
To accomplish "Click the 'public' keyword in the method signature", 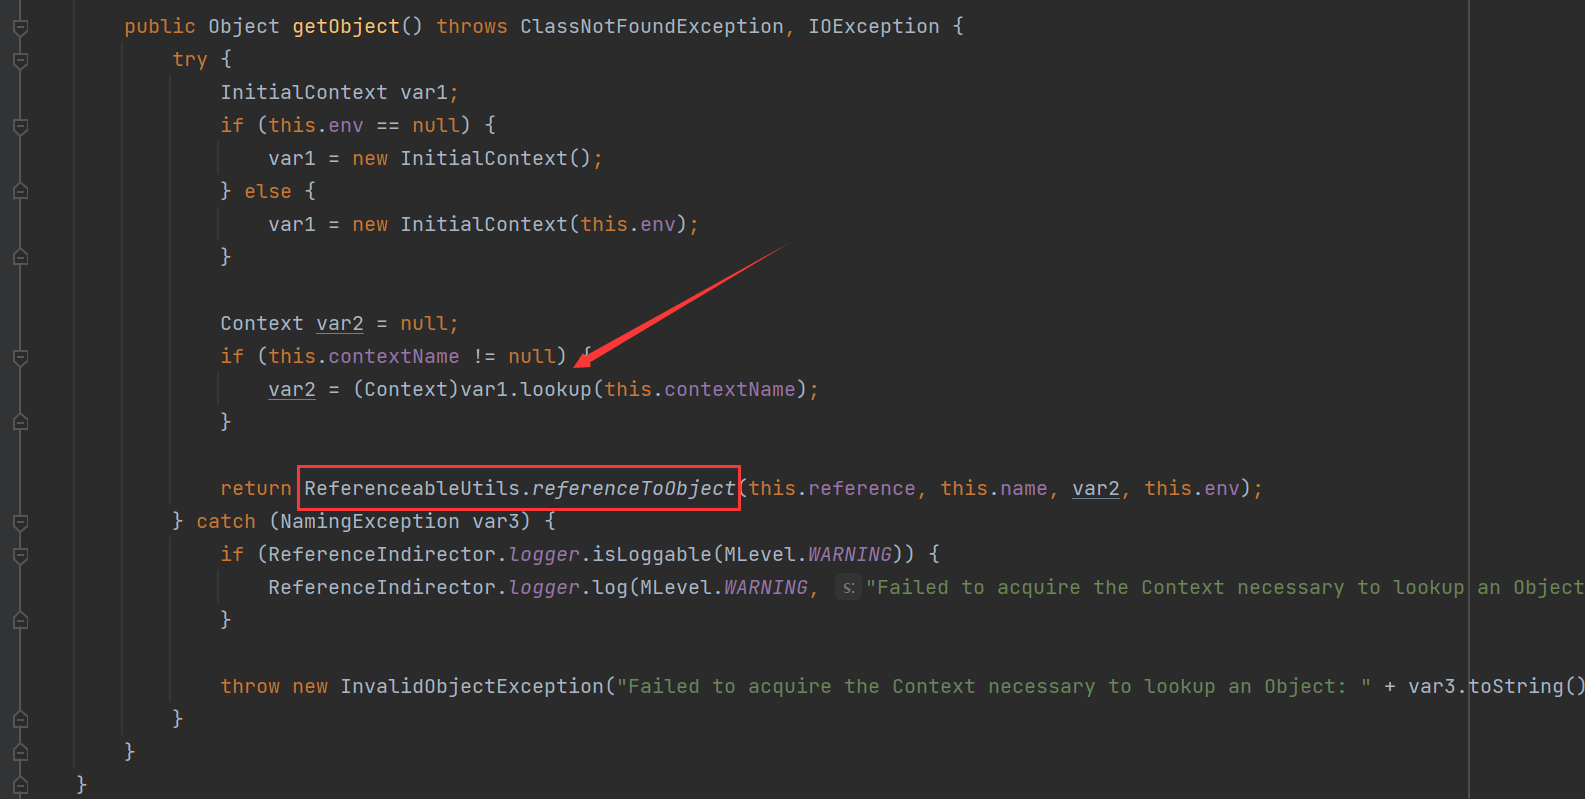I will tap(160, 27).
